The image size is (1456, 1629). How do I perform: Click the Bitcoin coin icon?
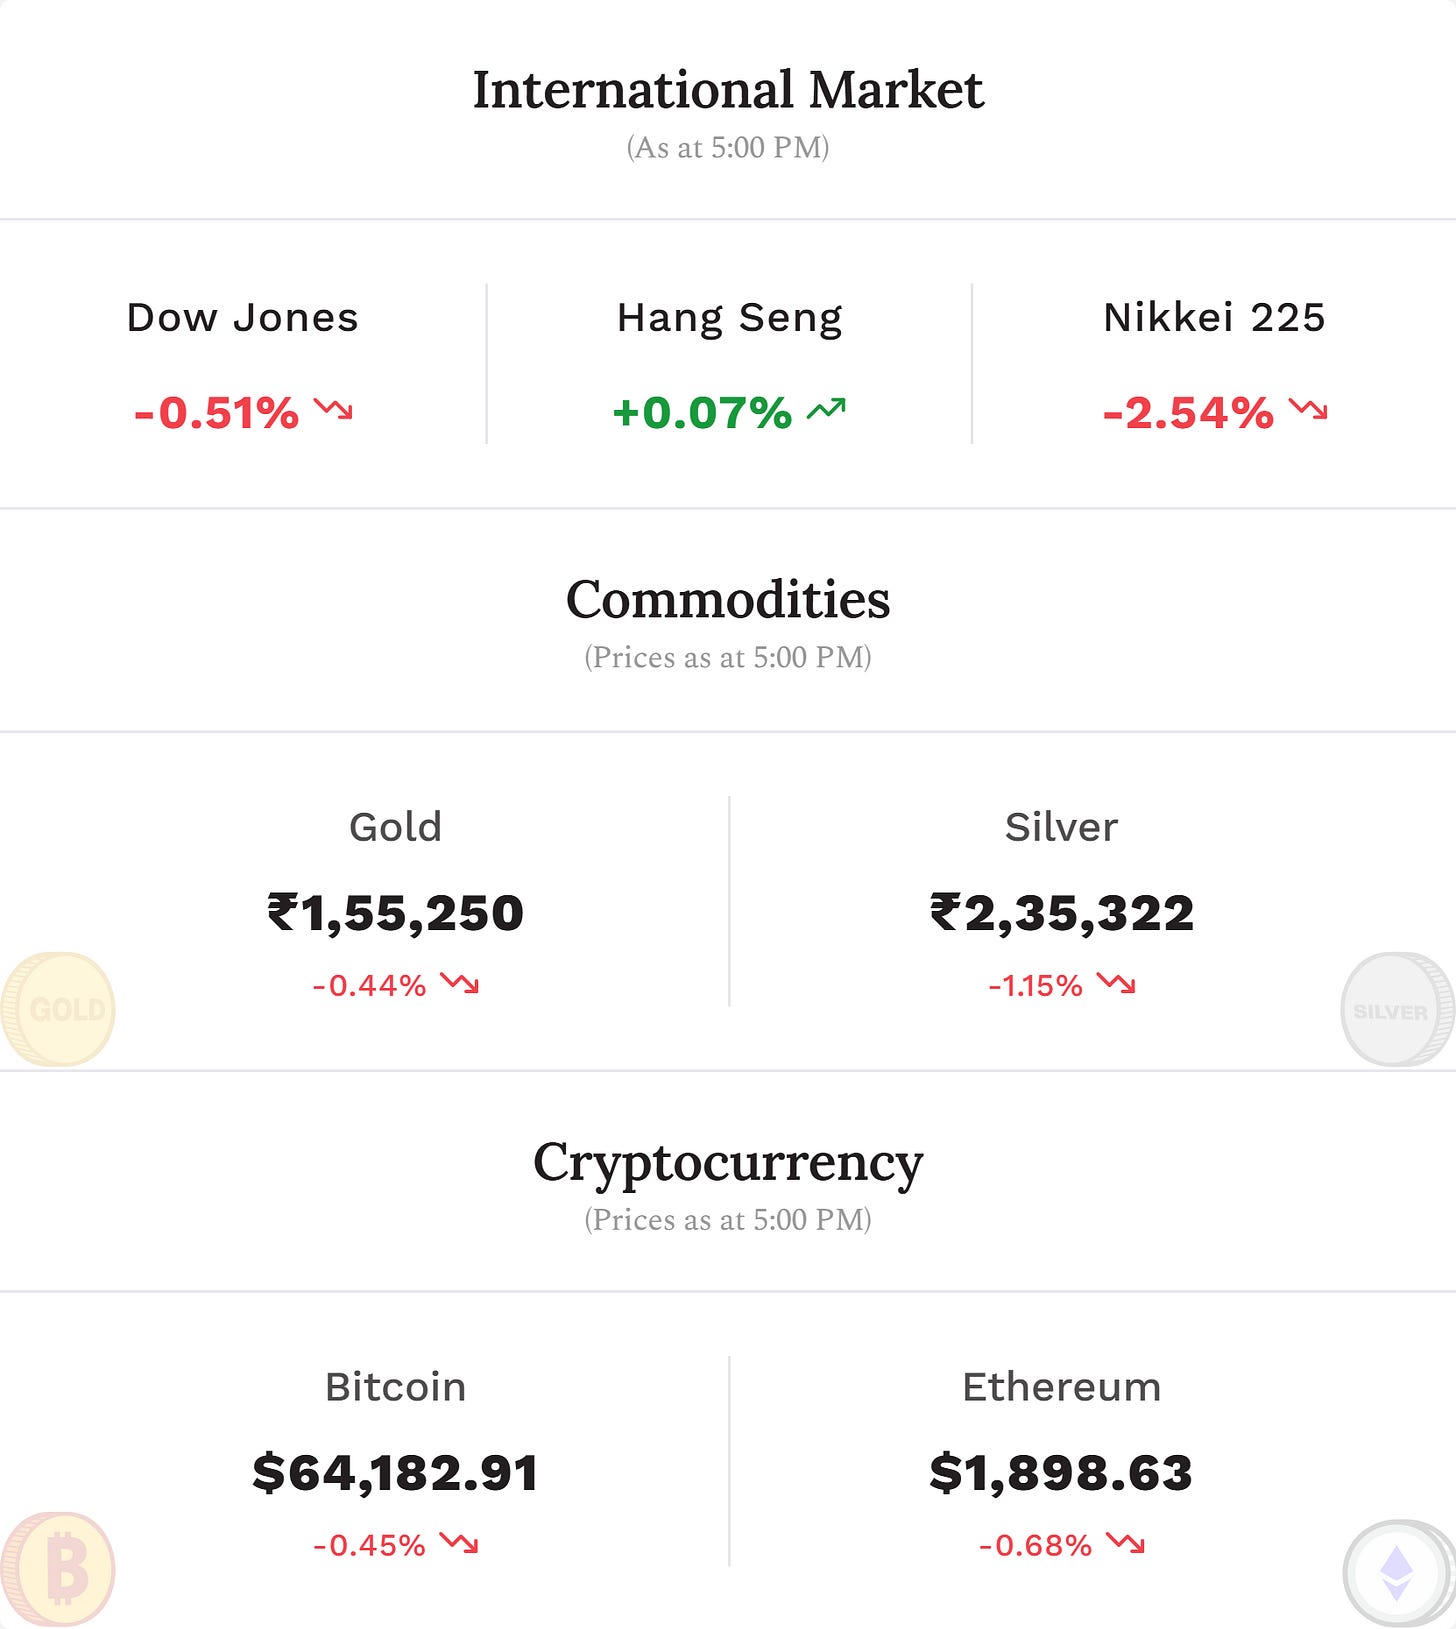[58, 1569]
